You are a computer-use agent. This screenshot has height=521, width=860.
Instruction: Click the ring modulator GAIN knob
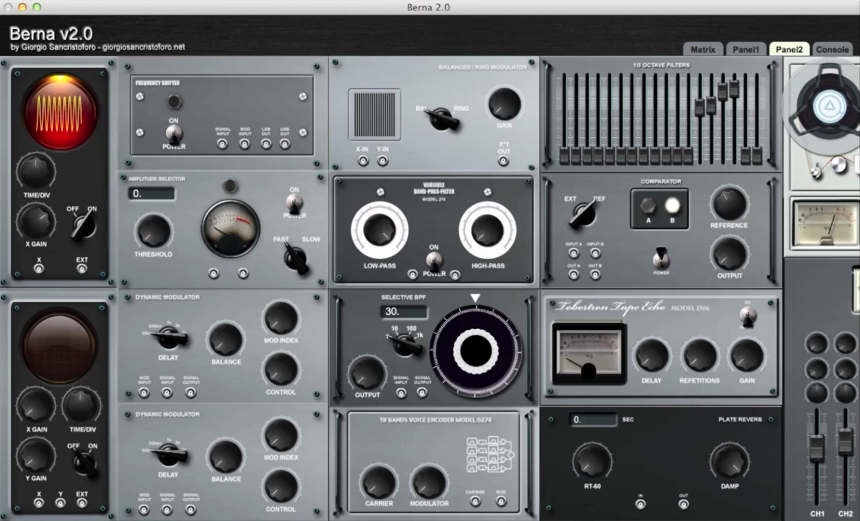tap(504, 104)
